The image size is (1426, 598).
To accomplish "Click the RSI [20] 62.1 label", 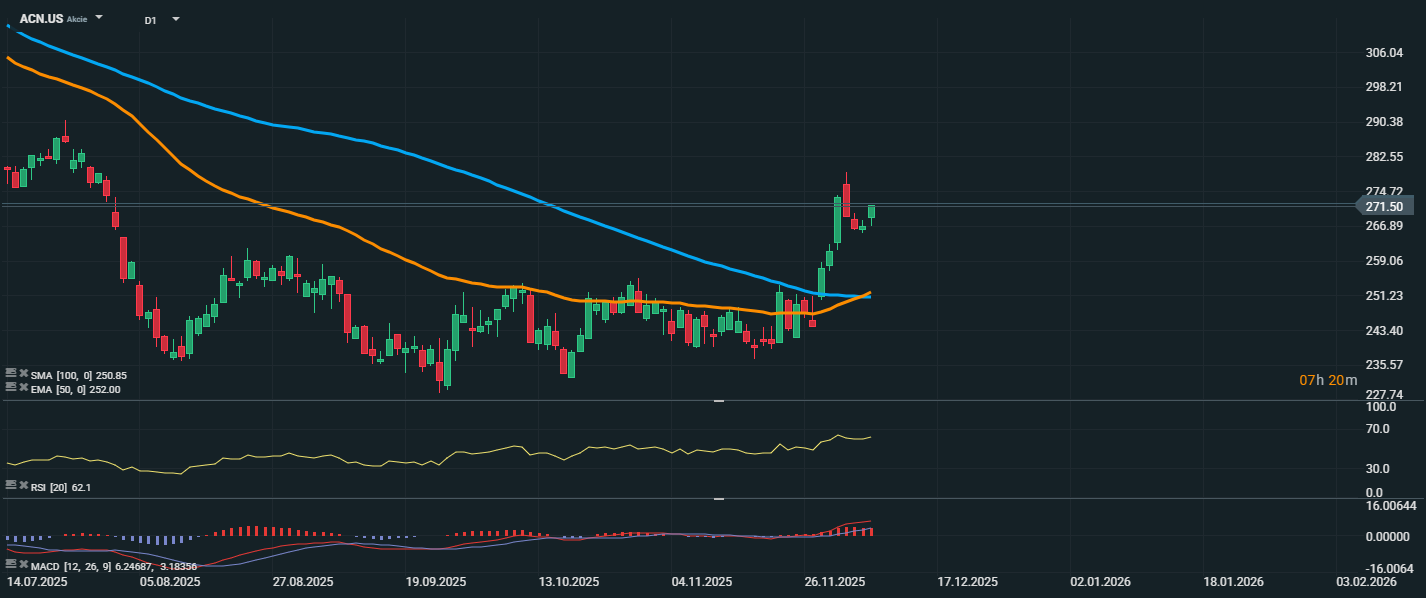I will [61, 487].
